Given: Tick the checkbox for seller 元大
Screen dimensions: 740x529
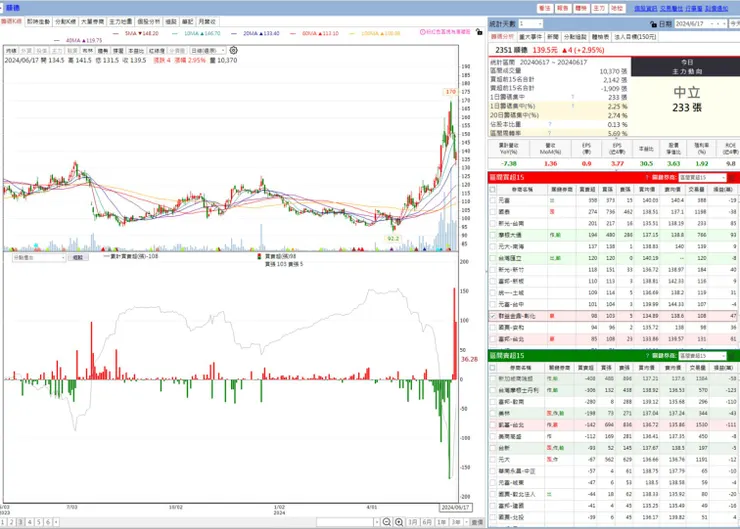Looking at the screenshot, I should [493, 460].
